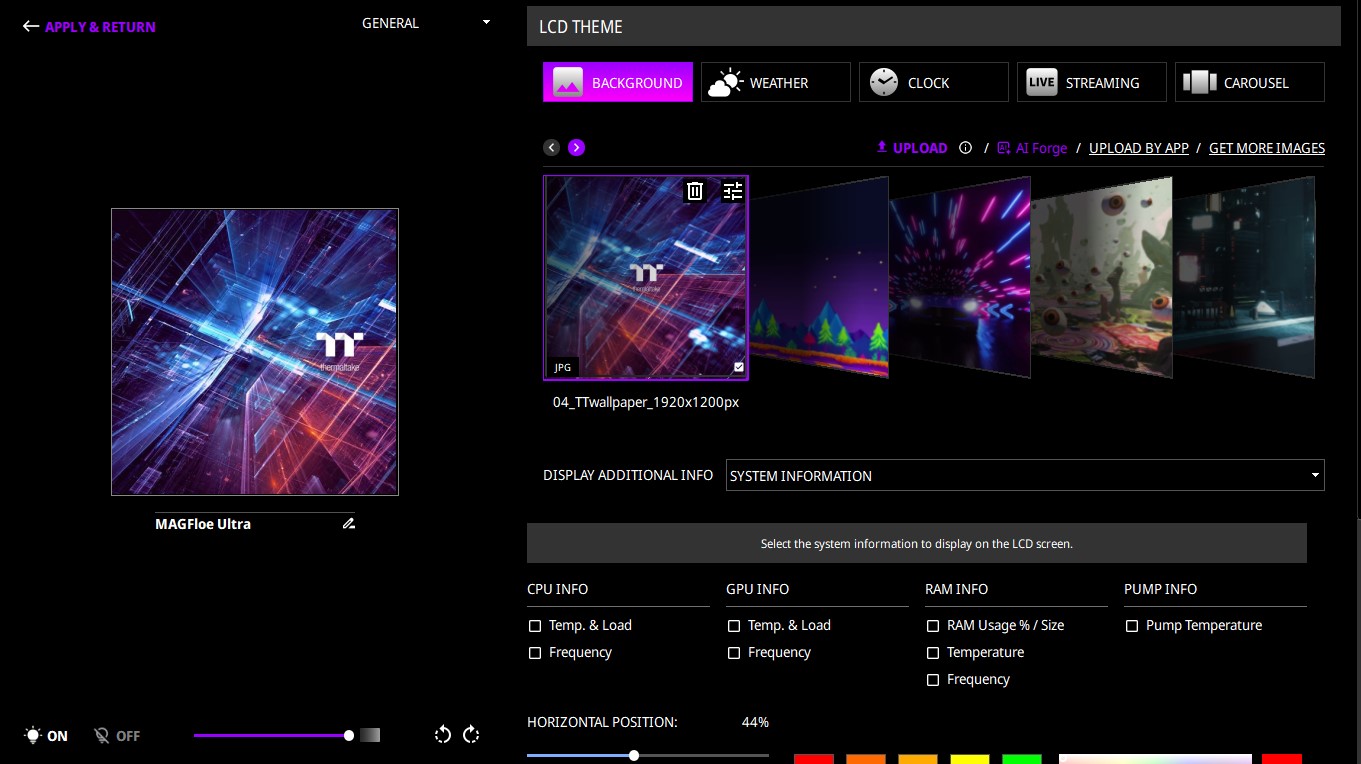
Task: Open the Get More Images link
Action: [1266, 148]
